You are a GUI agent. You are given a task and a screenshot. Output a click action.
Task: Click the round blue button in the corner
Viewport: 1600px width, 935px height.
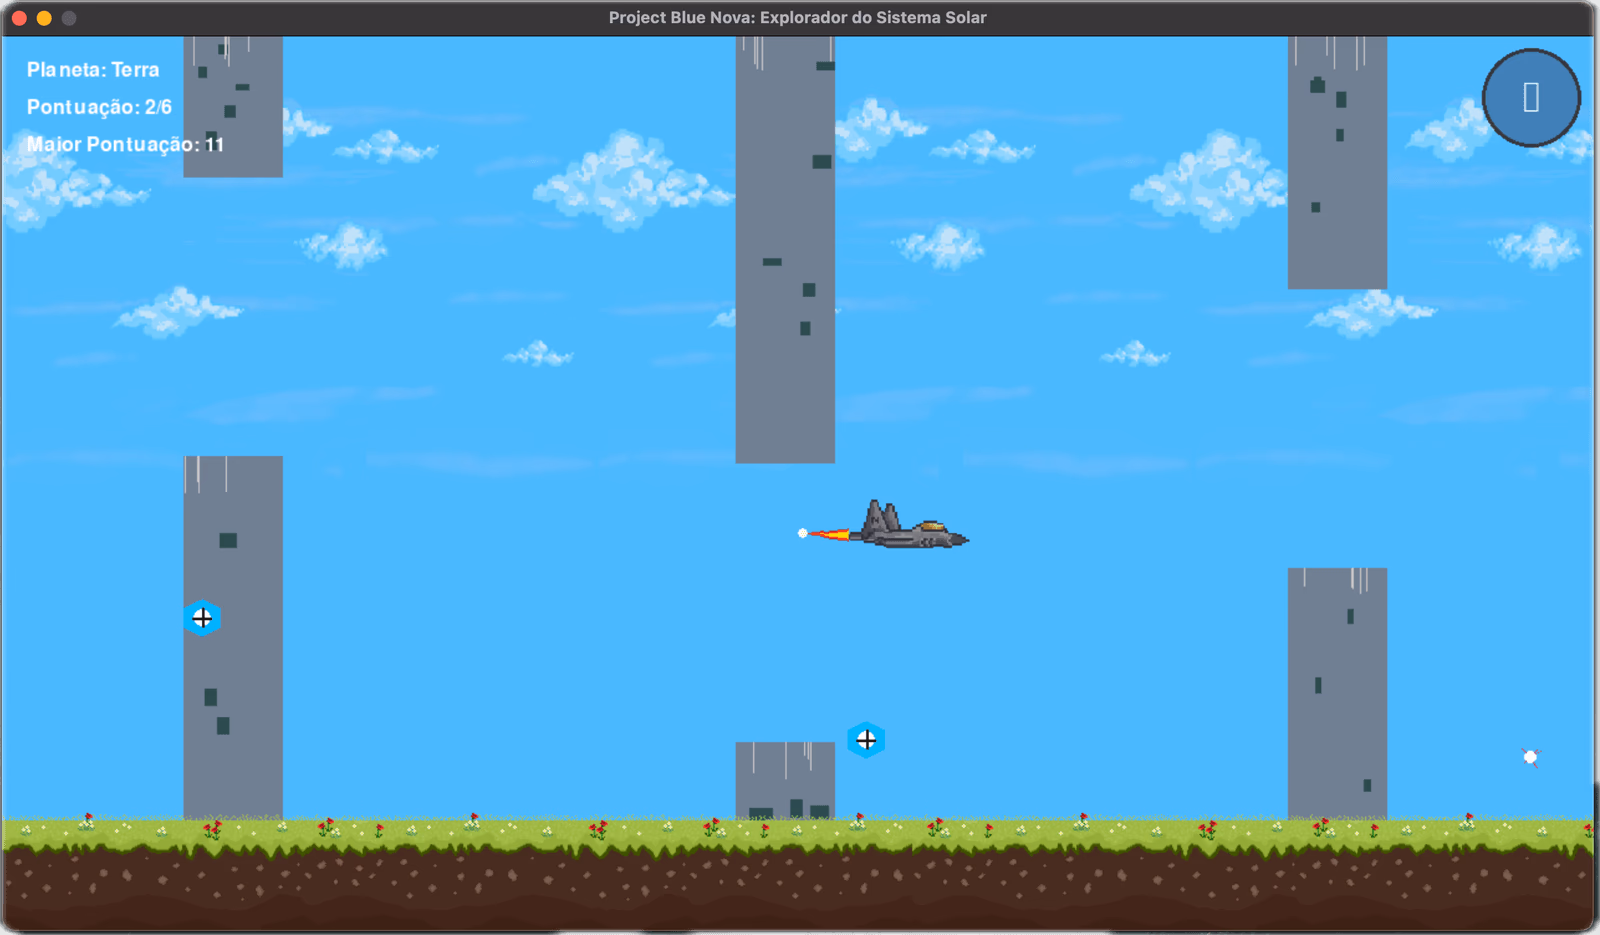pos(1531,98)
